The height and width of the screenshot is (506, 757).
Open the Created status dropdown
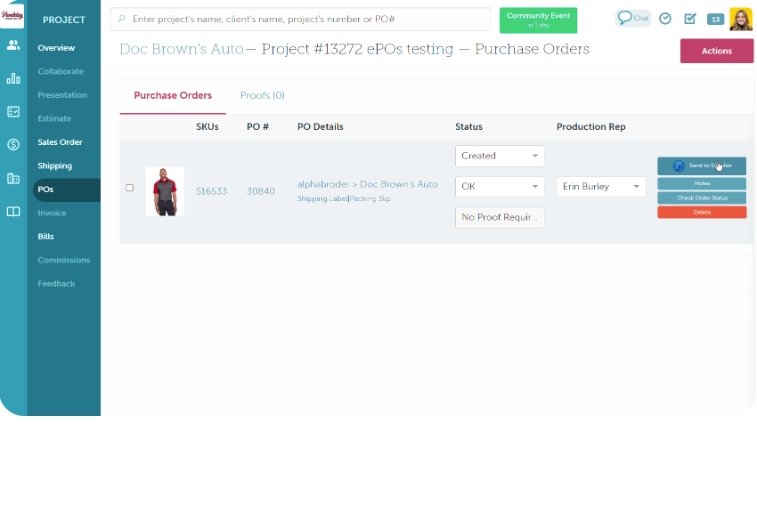pos(500,156)
